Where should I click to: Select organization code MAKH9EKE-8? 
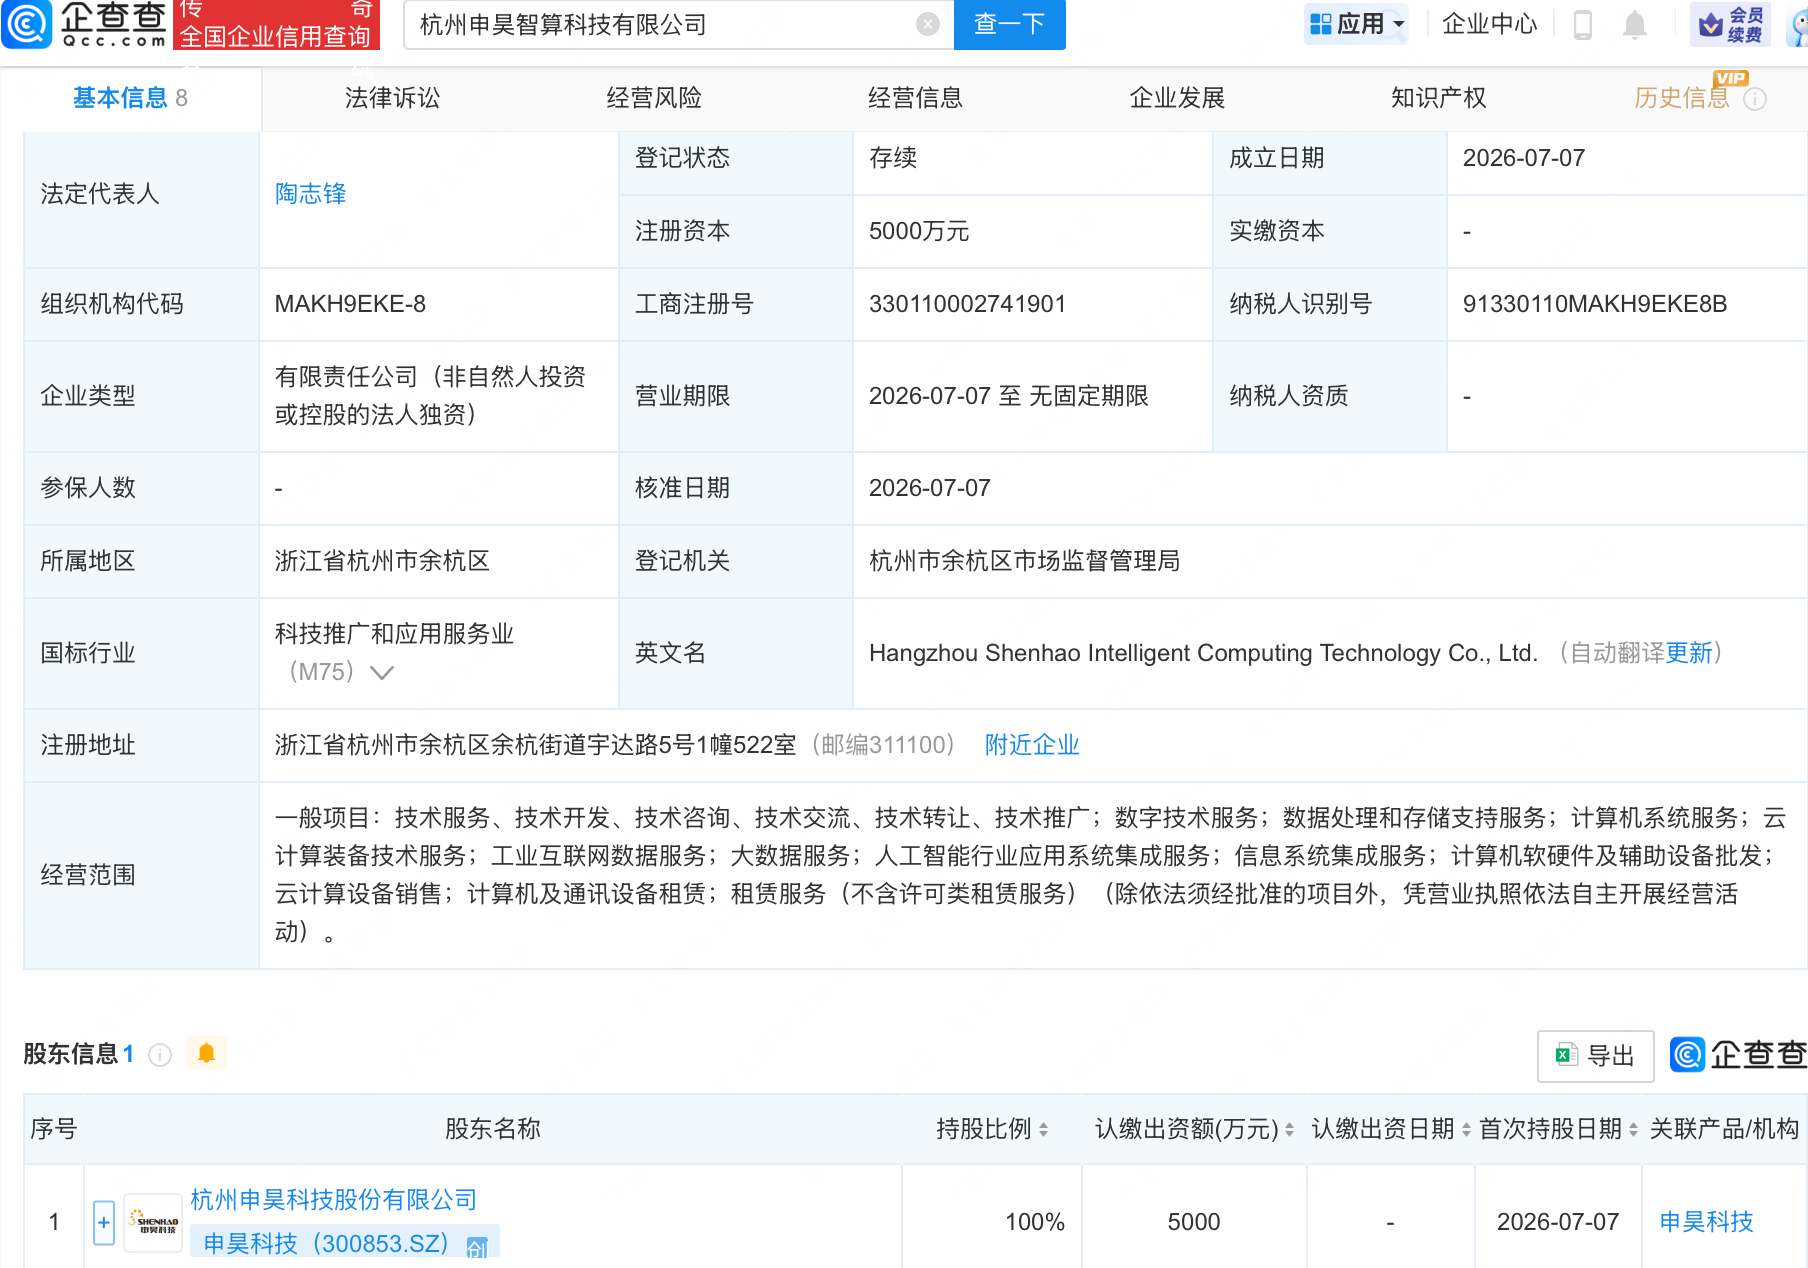[350, 304]
